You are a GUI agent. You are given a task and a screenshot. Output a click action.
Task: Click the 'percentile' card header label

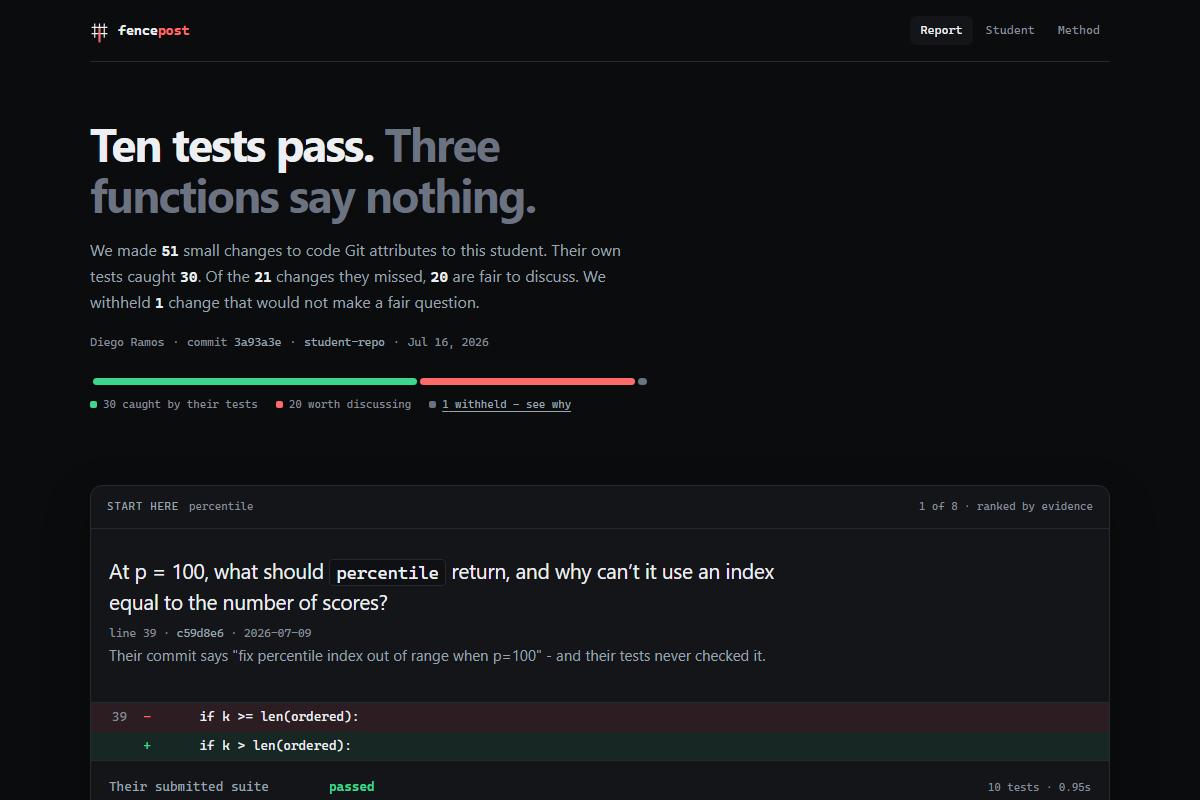pyautogui.click(x=221, y=506)
